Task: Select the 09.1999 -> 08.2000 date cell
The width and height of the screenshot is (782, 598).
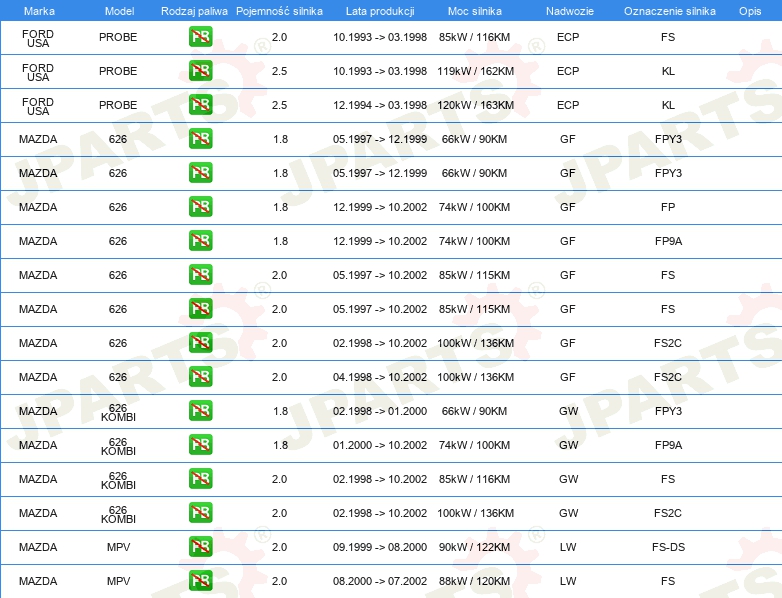Action: coord(380,547)
